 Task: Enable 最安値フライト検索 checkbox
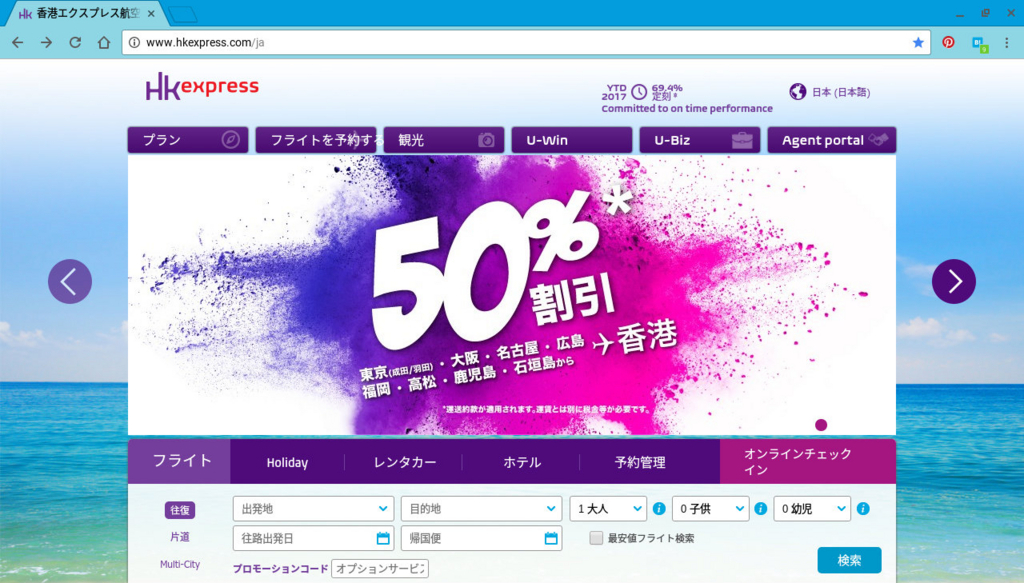(x=596, y=538)
